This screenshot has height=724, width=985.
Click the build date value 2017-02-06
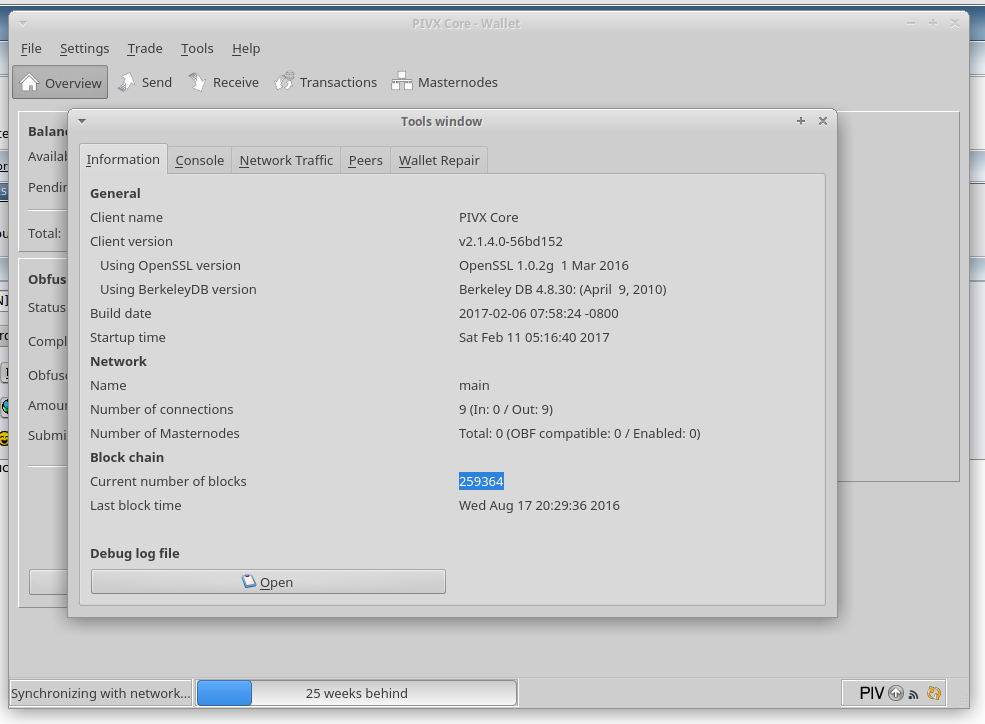(538, 313)
